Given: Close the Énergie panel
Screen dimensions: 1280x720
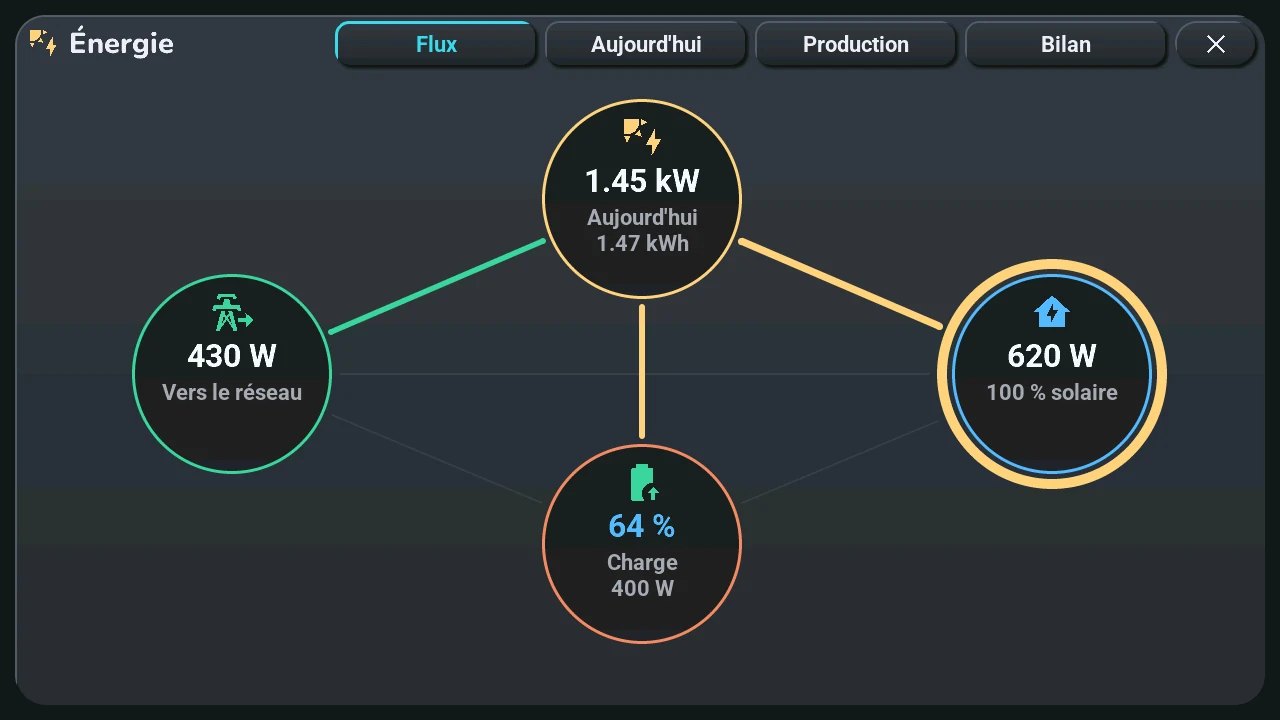Looking at the screenshot, I should (x=1216, y=44).
